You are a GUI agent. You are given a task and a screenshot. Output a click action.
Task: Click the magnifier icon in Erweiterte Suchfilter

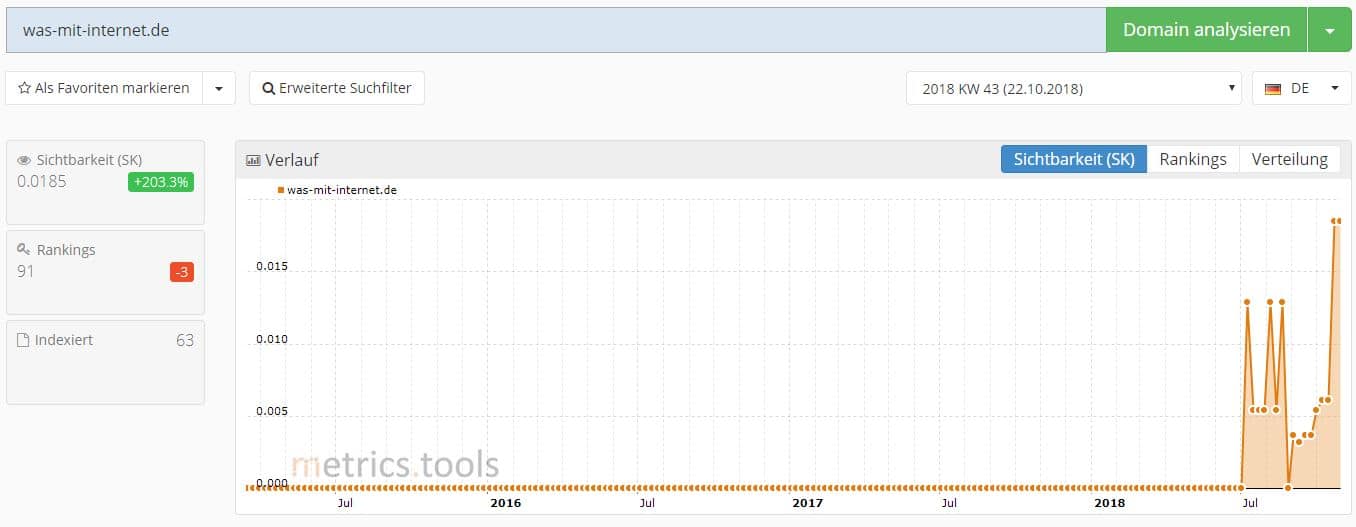(x=268, y=88)
